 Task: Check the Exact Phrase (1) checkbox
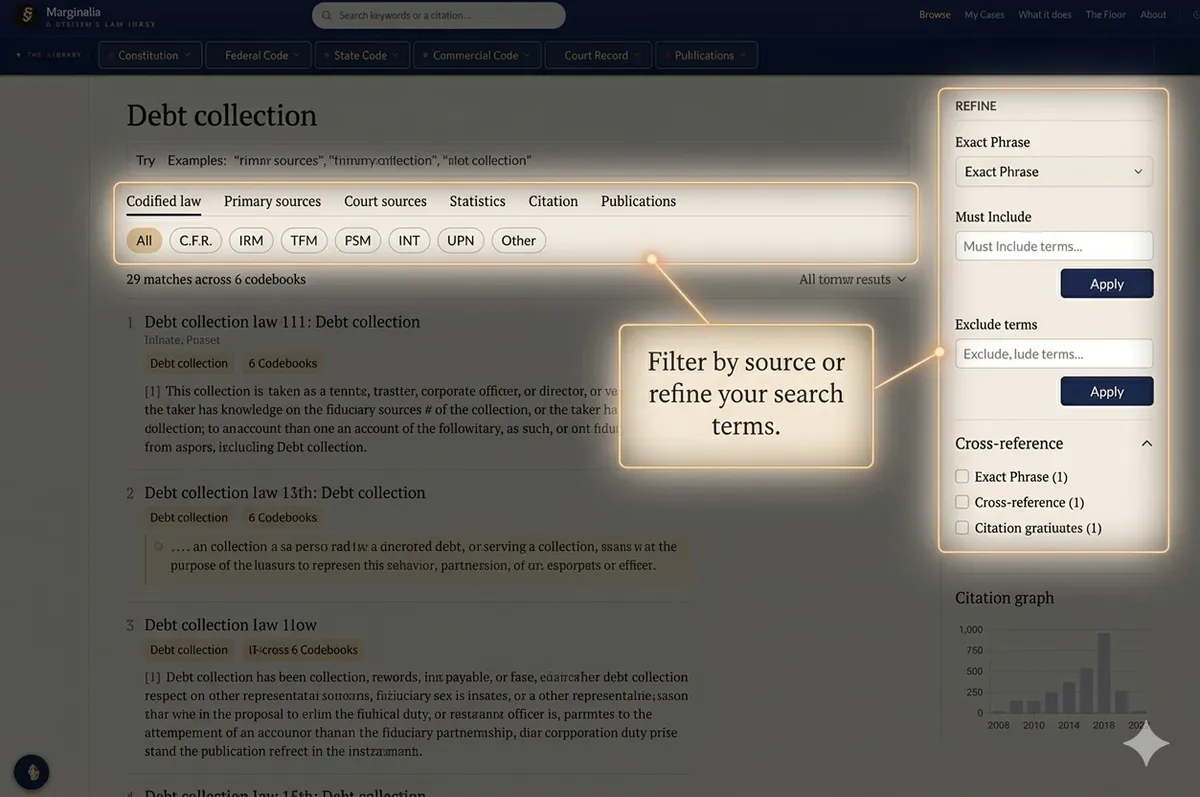[x=962, y=476]
